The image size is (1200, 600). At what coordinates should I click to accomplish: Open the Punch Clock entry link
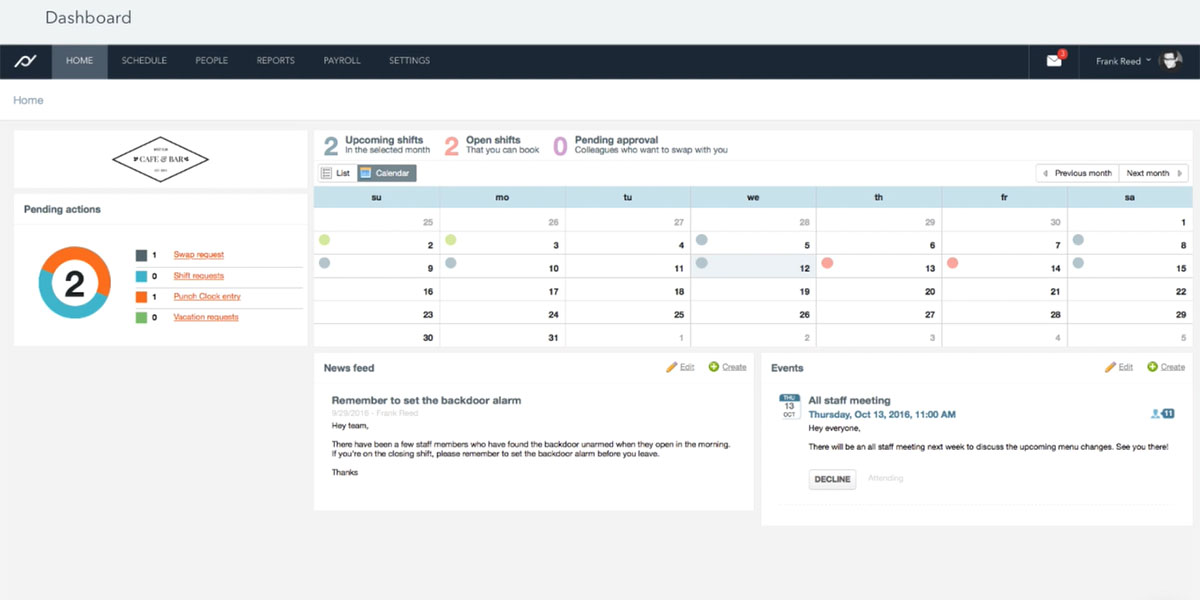coord(207,297)
